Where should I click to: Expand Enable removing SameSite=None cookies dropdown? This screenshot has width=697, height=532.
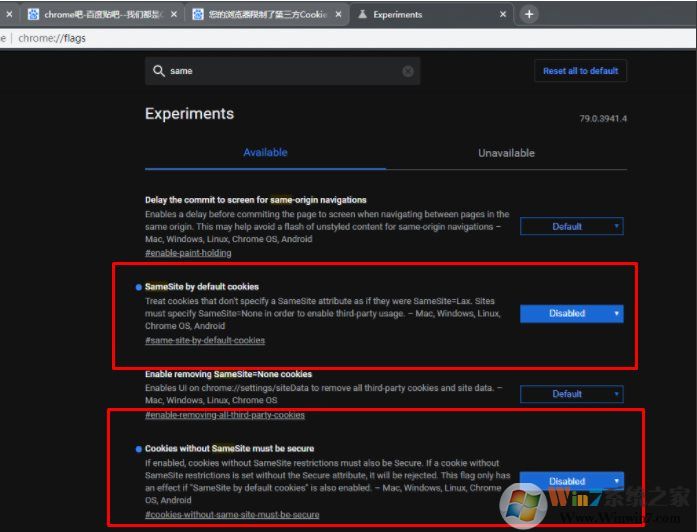(571, 394)
